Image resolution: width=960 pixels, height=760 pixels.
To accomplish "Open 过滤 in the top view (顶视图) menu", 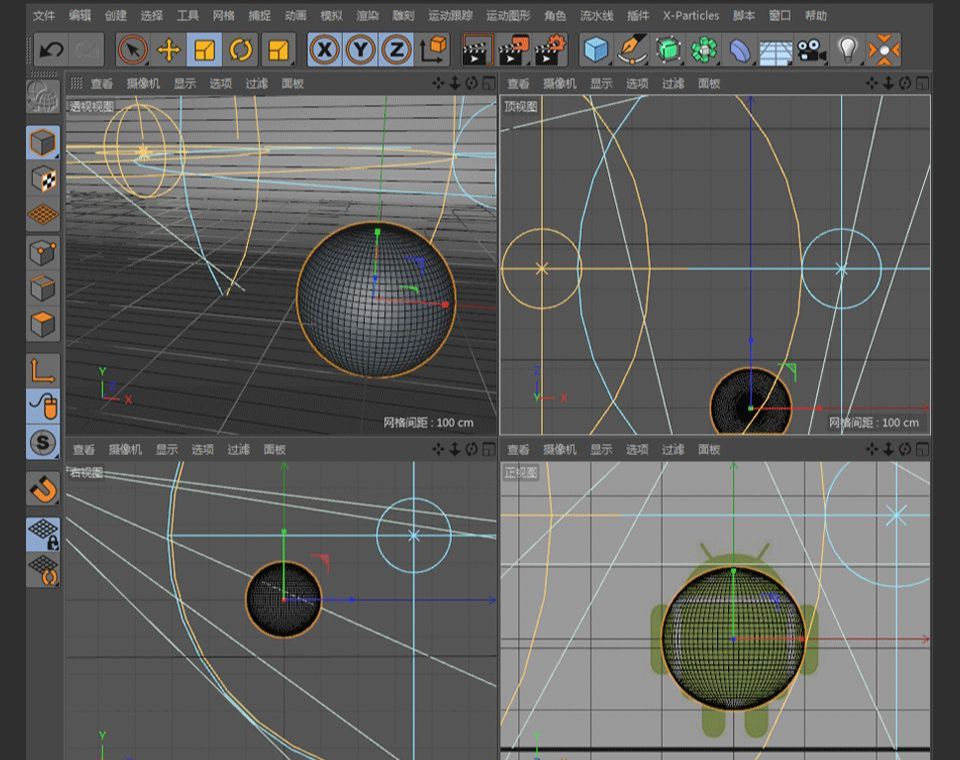I will coord(673,83).
